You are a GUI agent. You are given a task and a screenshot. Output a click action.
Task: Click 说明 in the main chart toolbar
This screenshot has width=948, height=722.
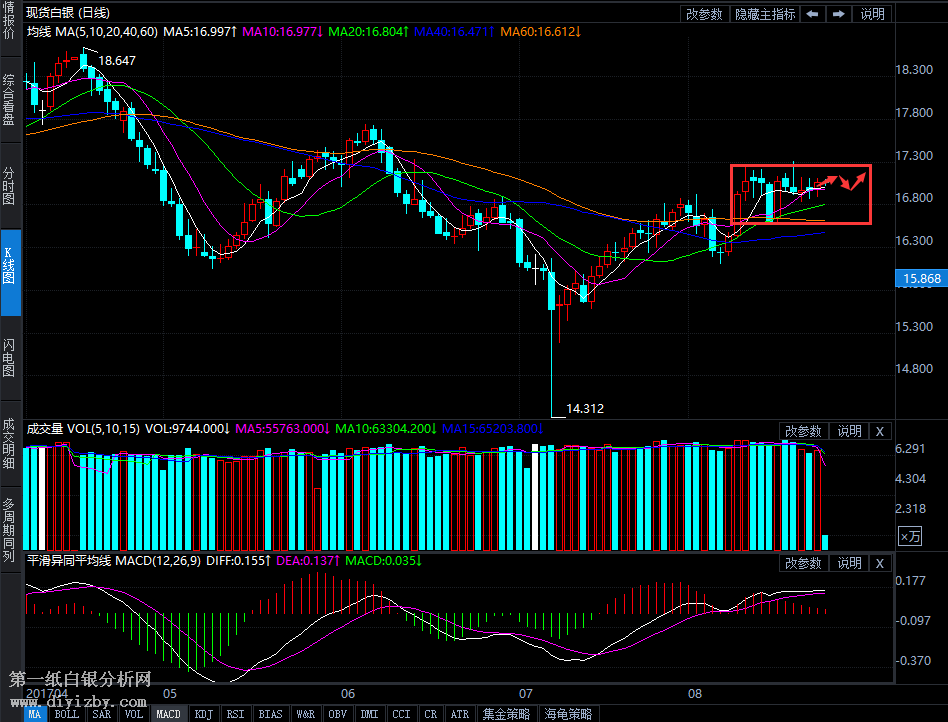872,14
